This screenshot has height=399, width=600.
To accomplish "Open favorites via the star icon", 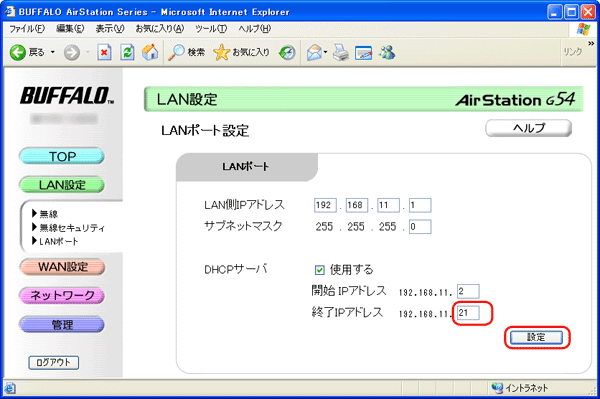I will point(221,52).
